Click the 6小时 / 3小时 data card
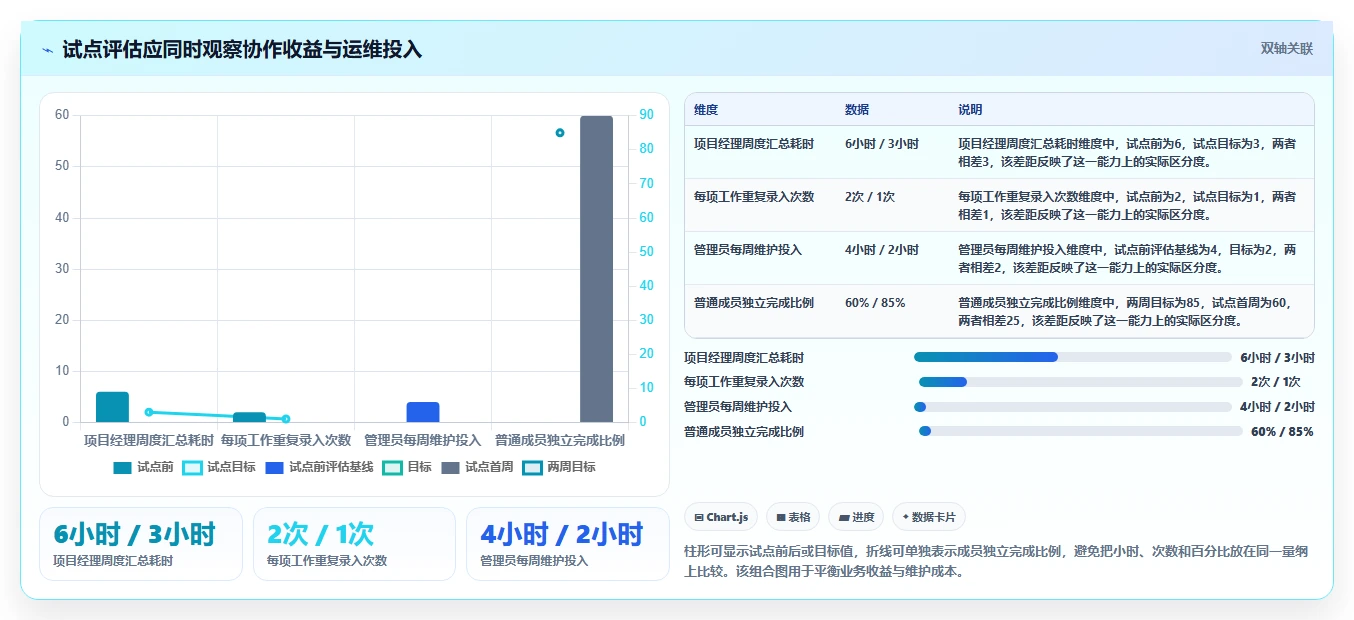Viewport: 1354px width, 620px height. 140,544
